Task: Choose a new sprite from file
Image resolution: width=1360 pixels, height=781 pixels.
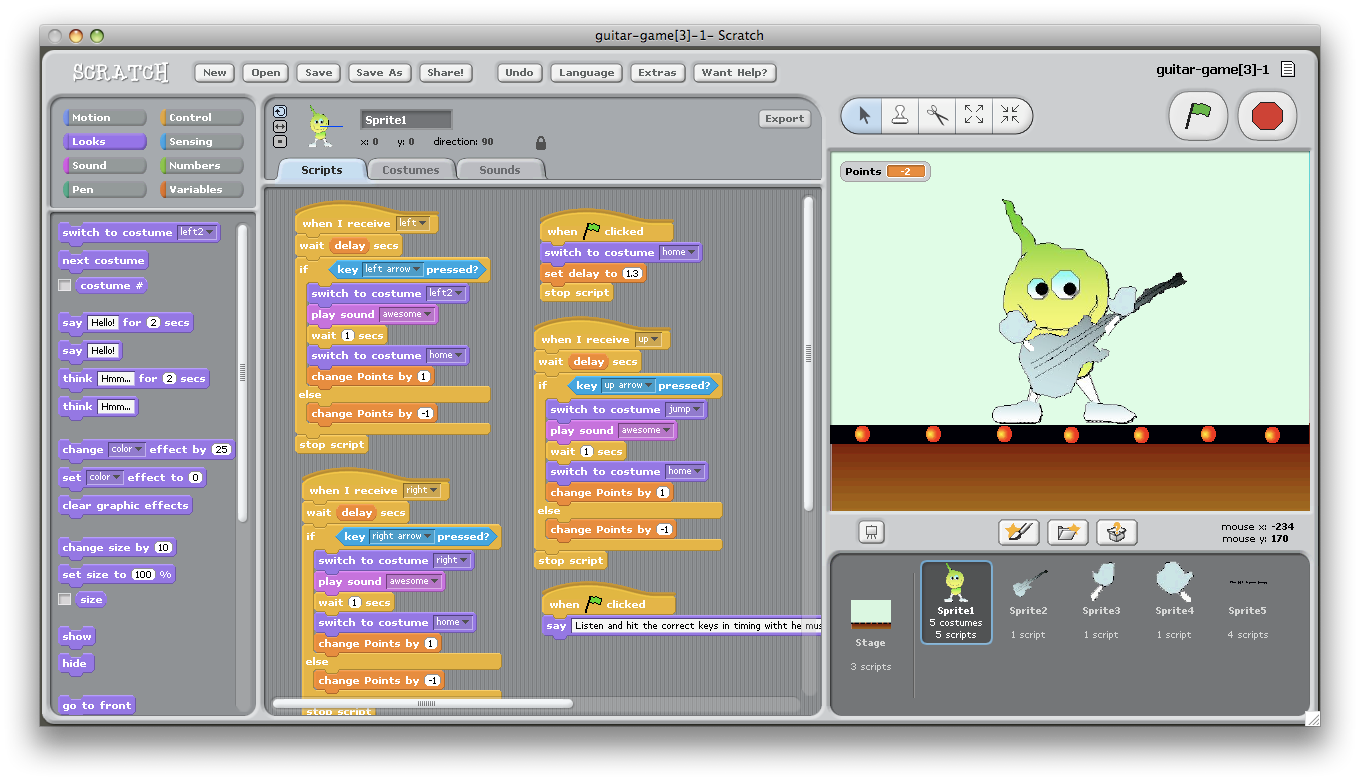Action: tap(1068, 532)
